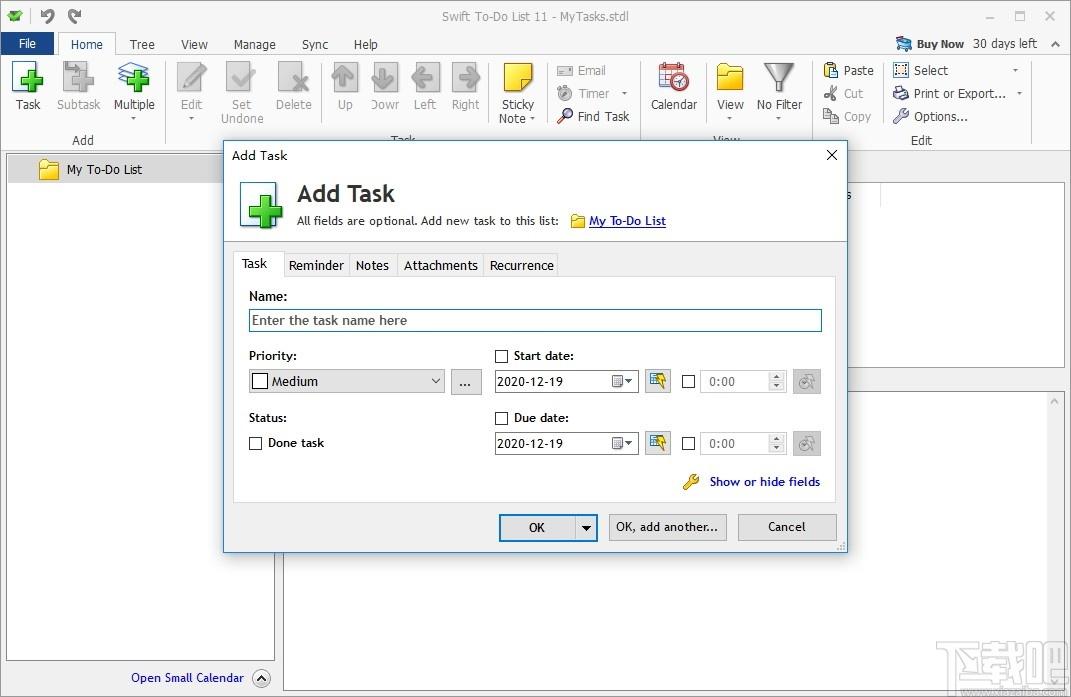Enable the Start date checkbox

501,356
